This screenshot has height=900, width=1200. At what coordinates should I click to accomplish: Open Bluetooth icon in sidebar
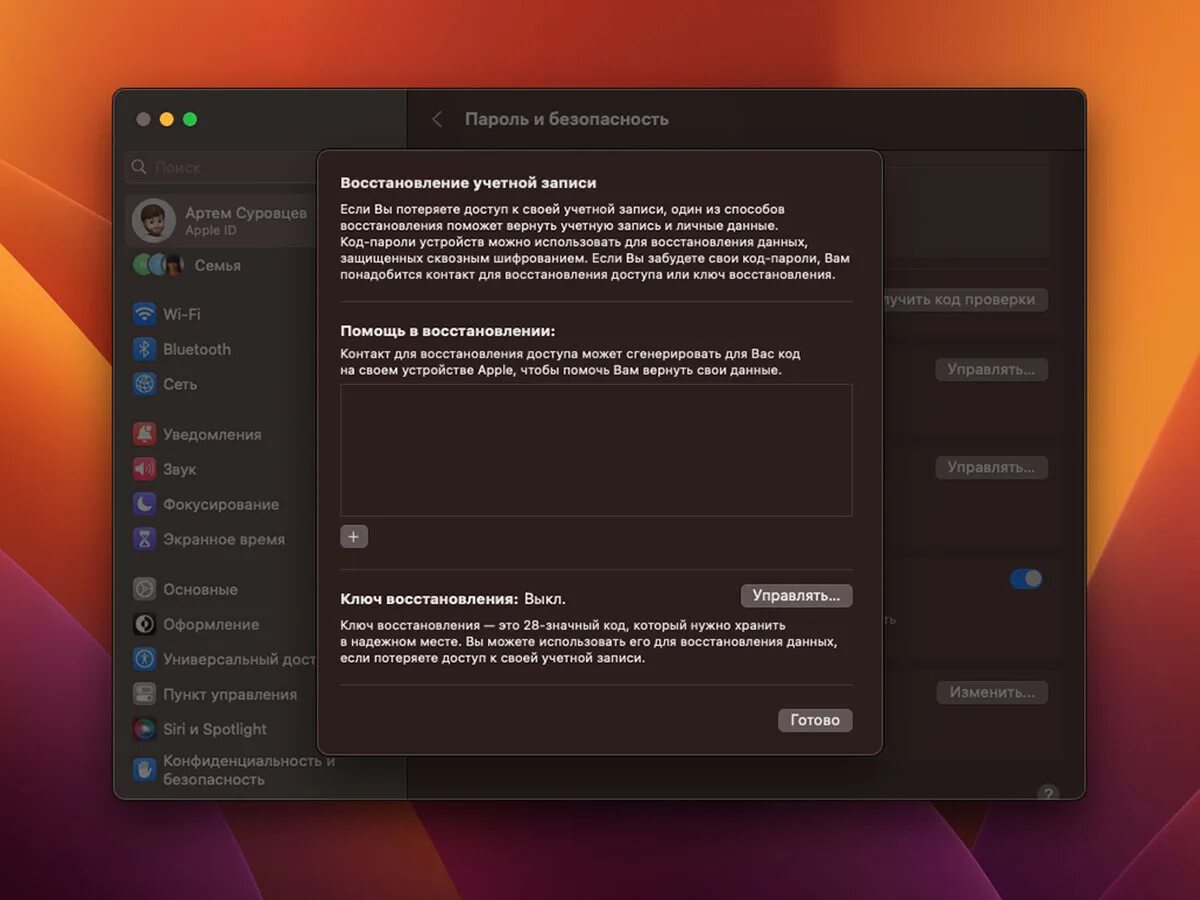pos(145,349)
